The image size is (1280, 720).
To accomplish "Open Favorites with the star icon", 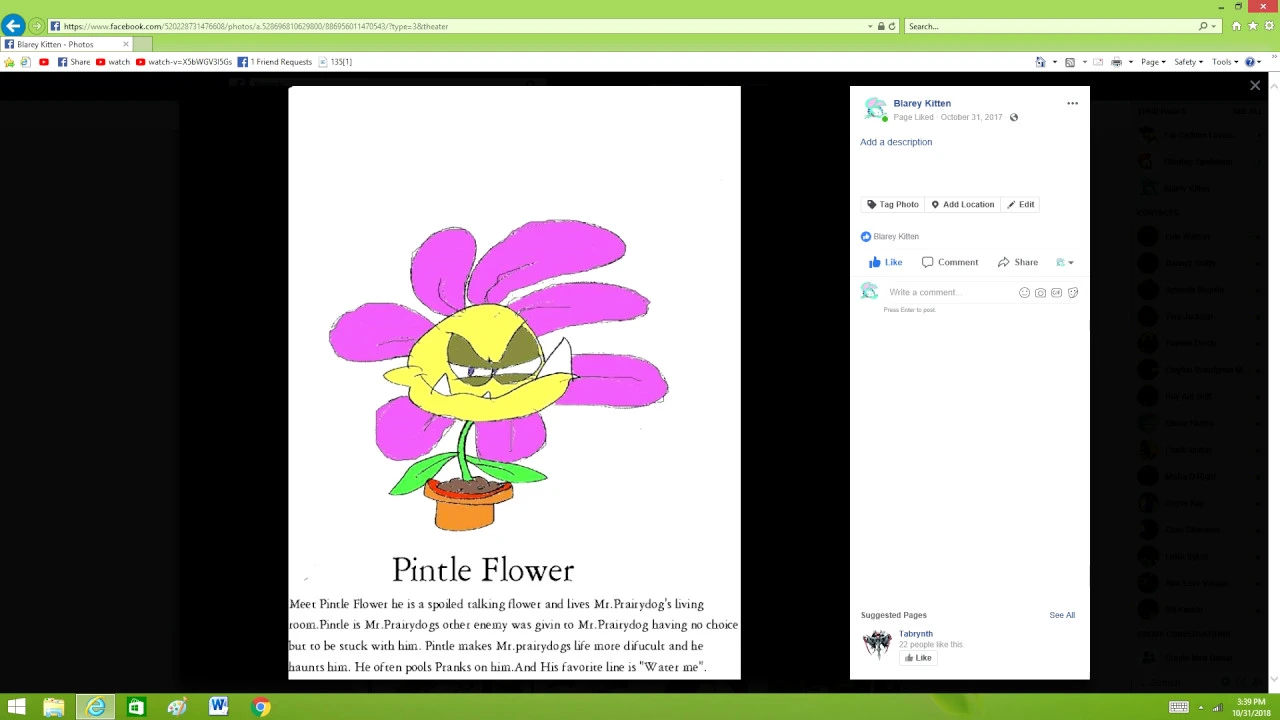I will coord(1252,26).
